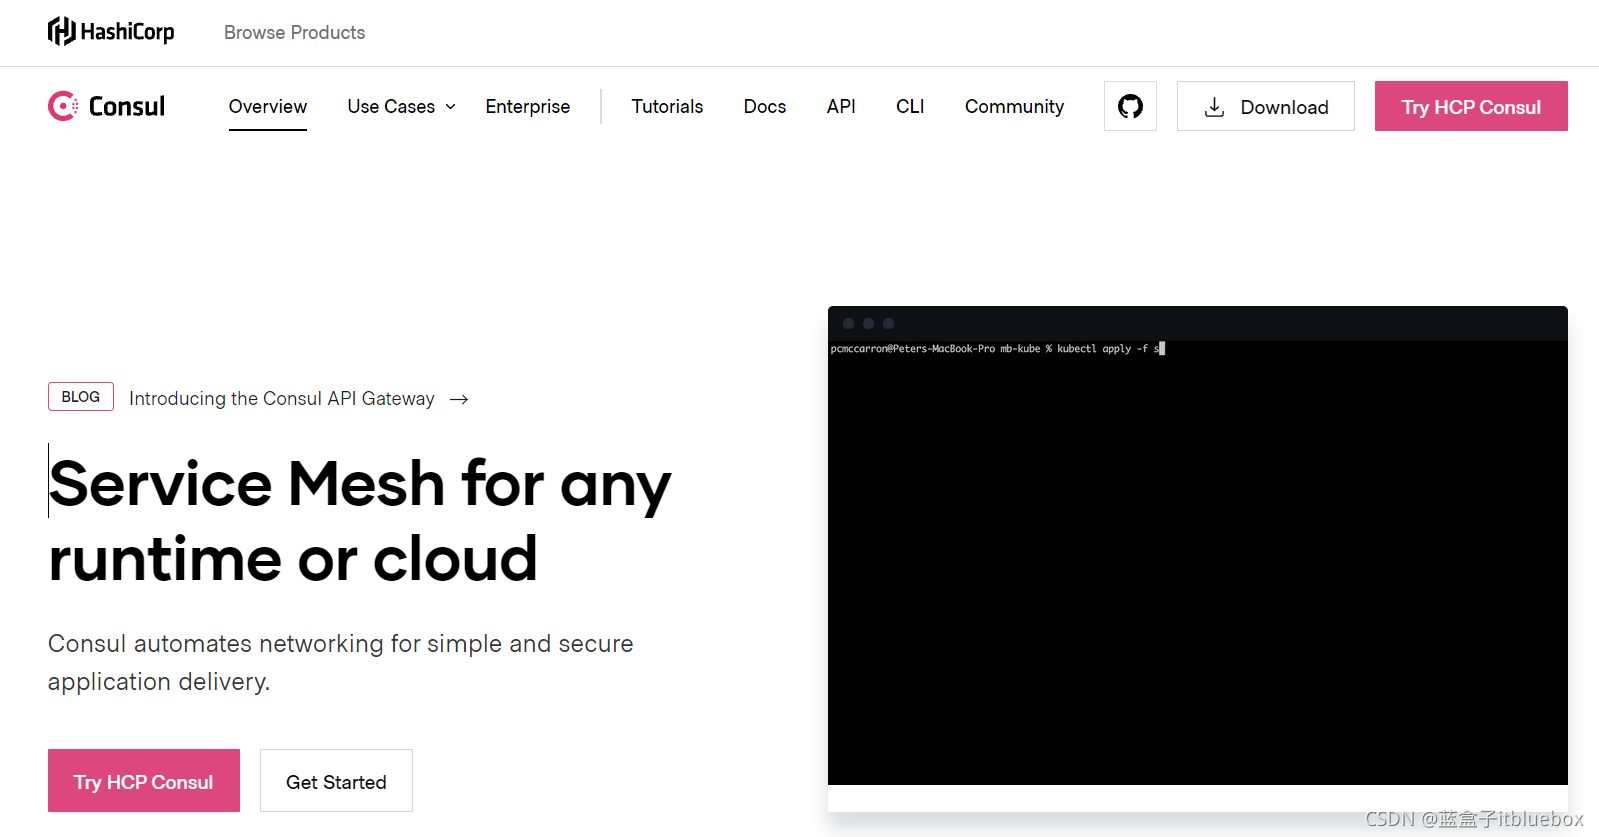Click the hero Try HCP Consul button
The image size is (1599, 837).
(x=144, y=781)
